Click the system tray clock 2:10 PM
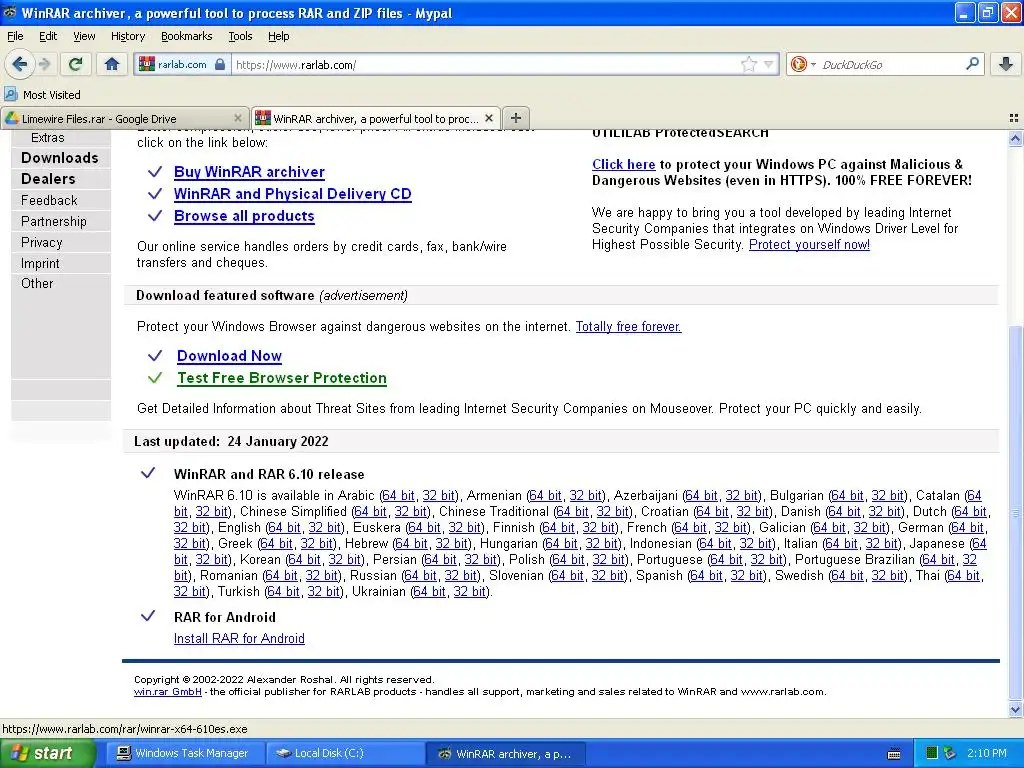This screenshot has width=1024, height=768. coord(986,753)
